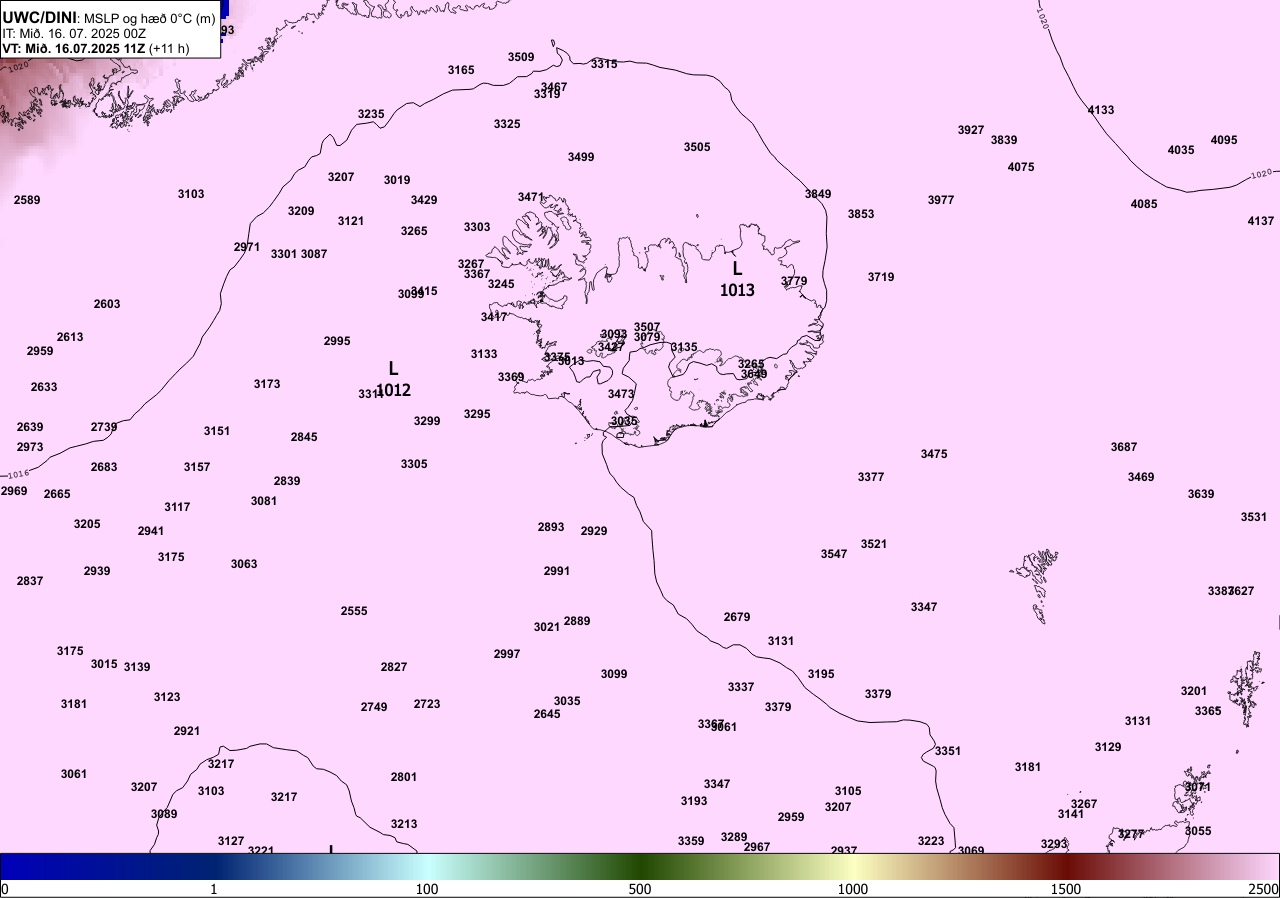
Task: Click the height value 3019
Action: point(397,180)
